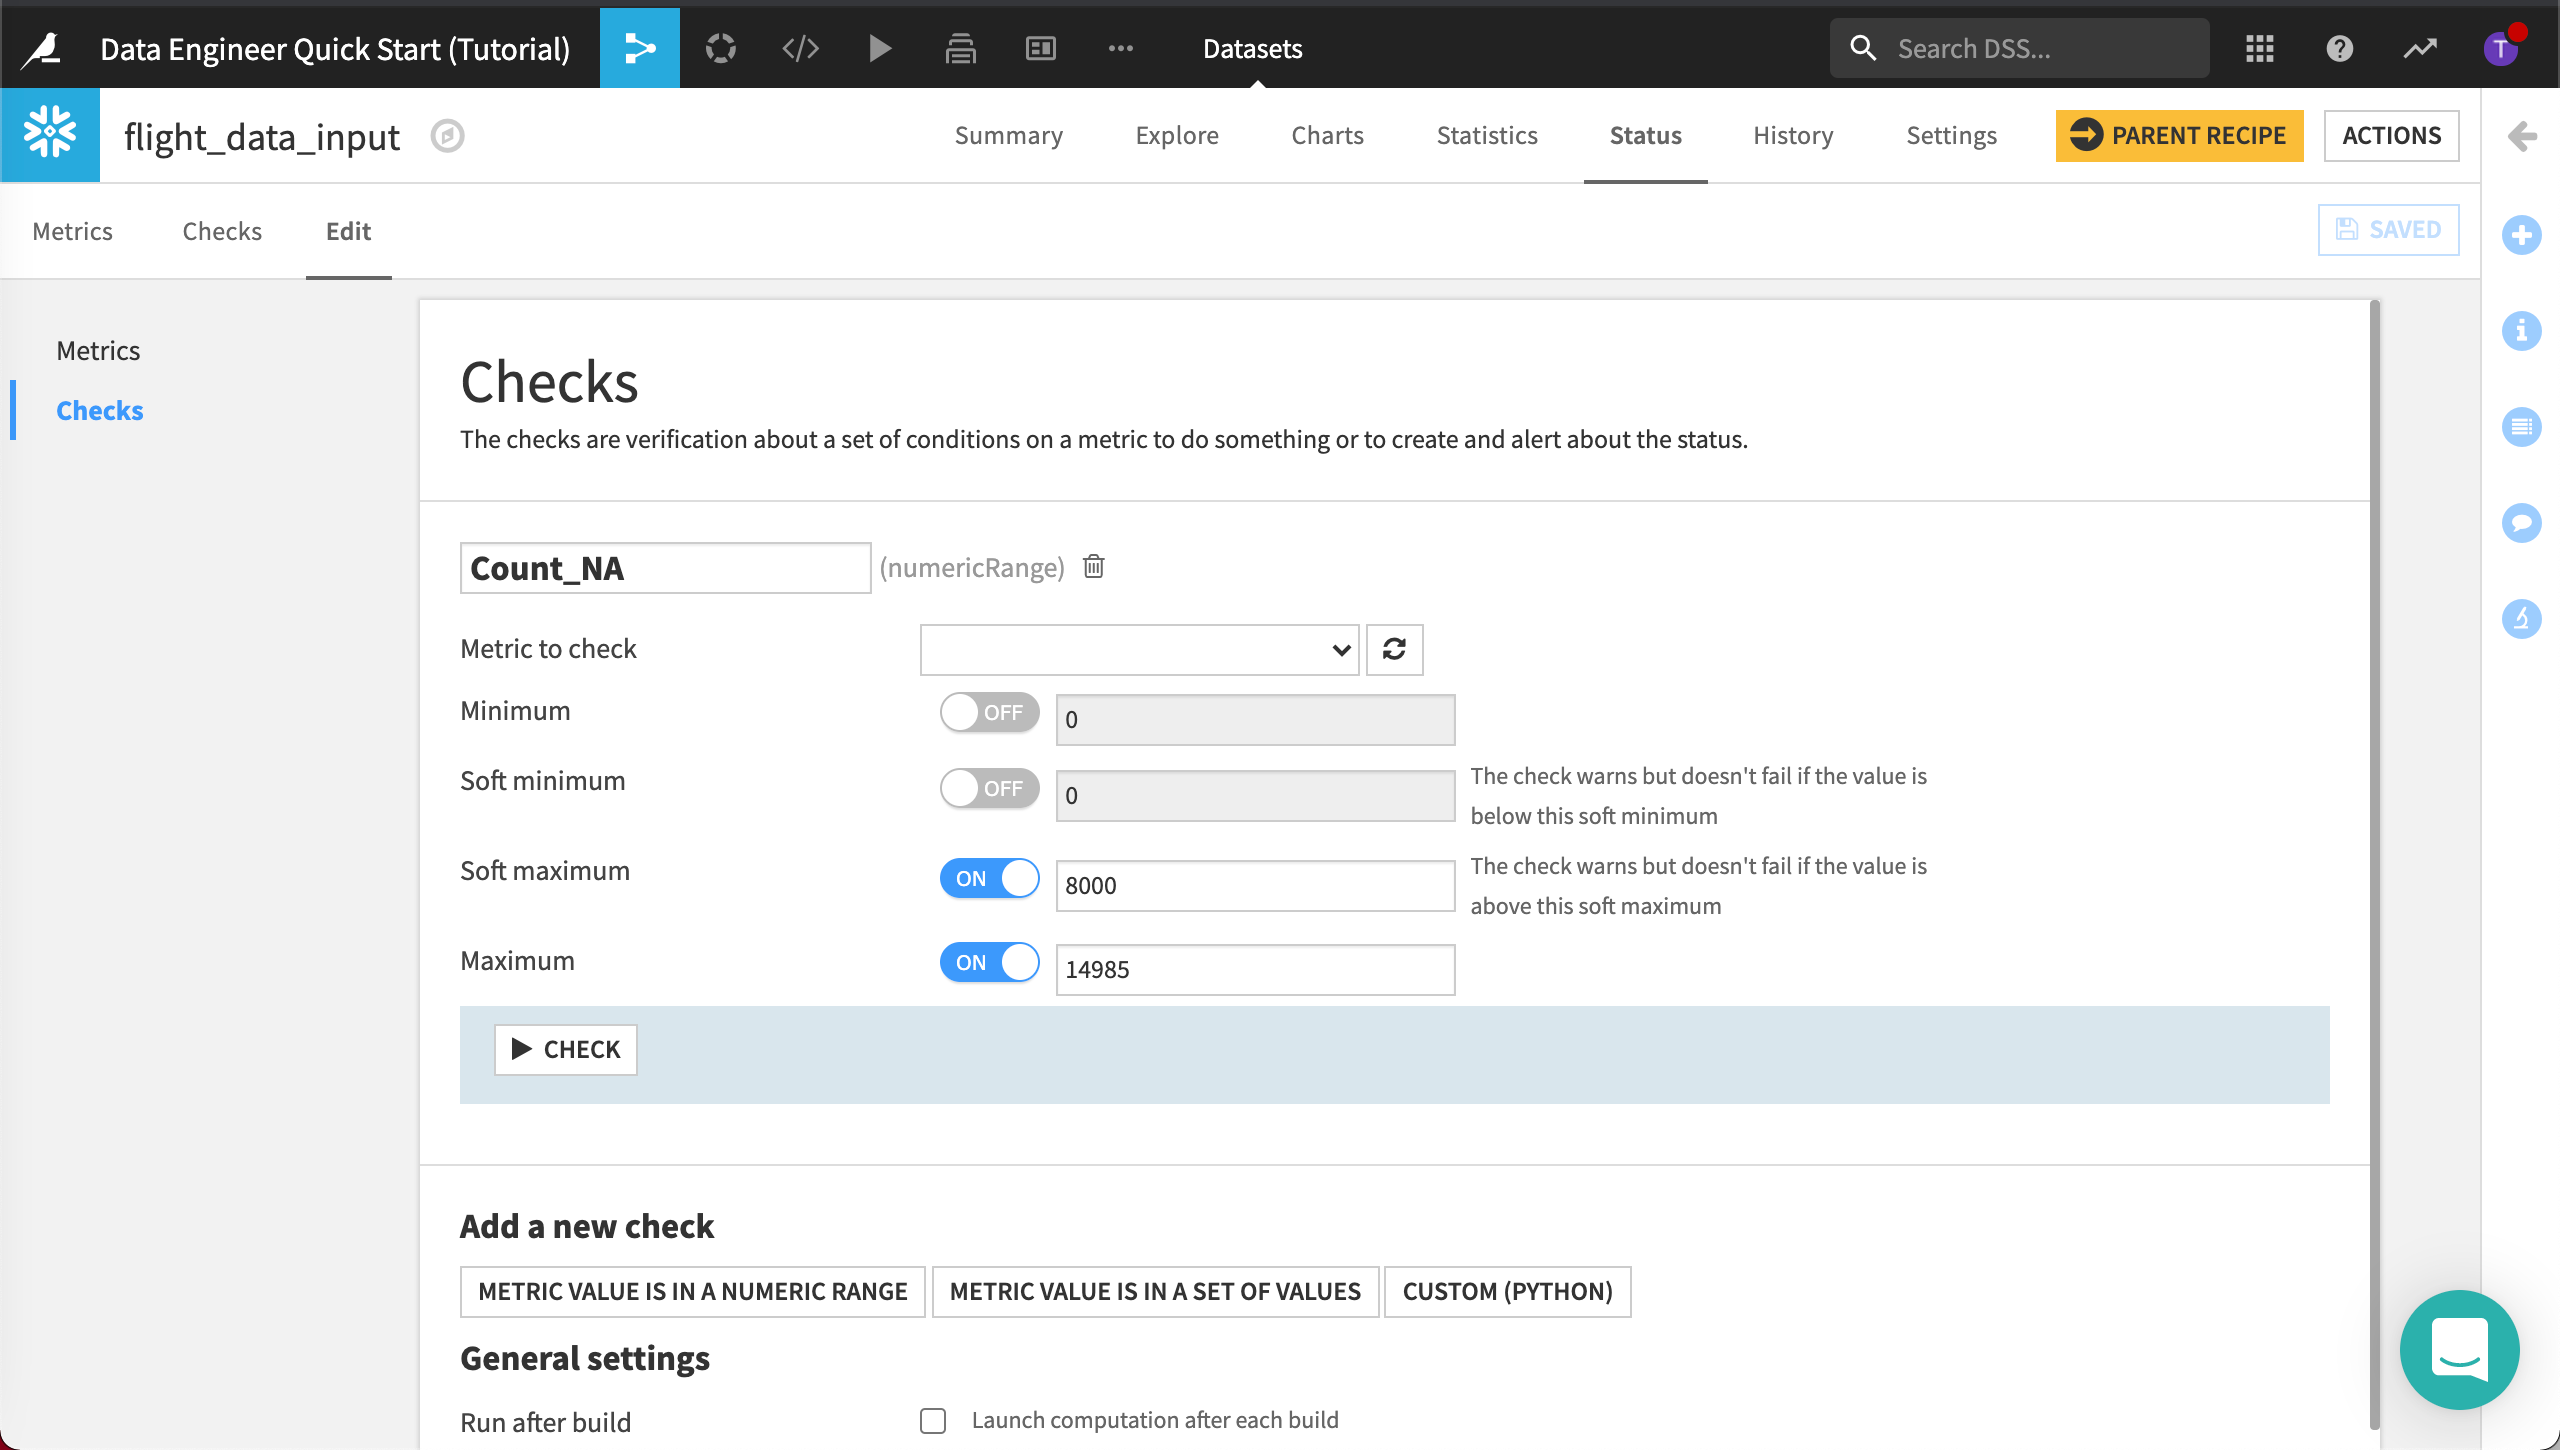
Task: Open the more options ellipsis menu
Action: (x=1120, y=48)
